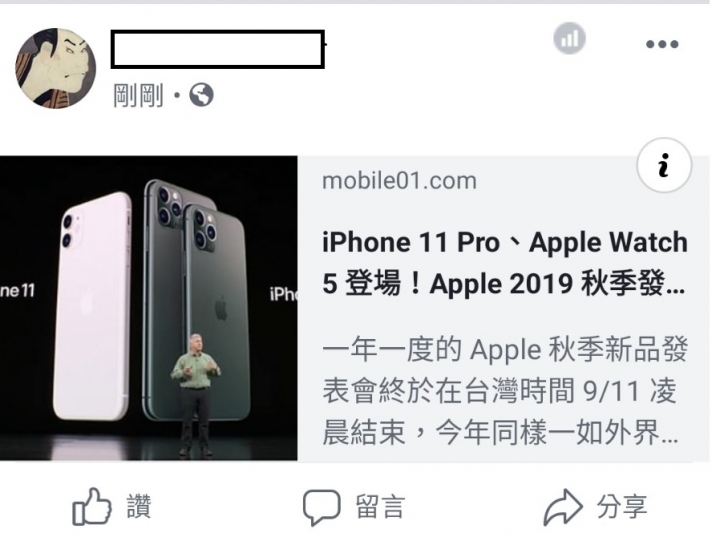The image size is (720, 549).
Task: Open the iPhone 11 Pro article headline
Action: pos(504,263)
